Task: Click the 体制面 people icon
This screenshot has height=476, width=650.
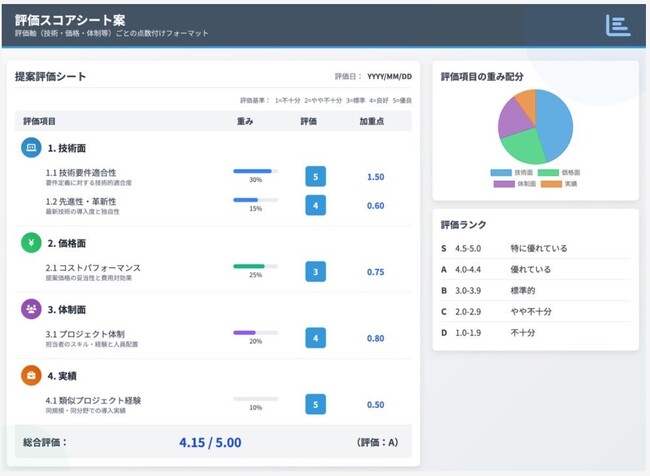Action: point(31,309)
